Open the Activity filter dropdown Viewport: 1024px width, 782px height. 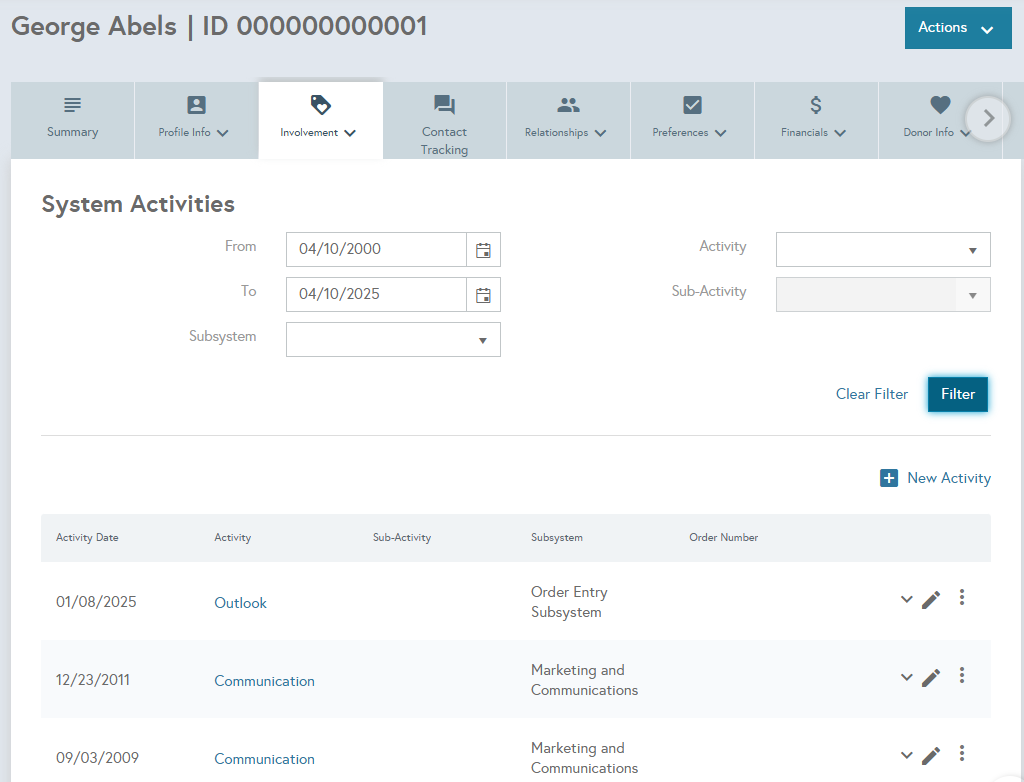point(883,250)
